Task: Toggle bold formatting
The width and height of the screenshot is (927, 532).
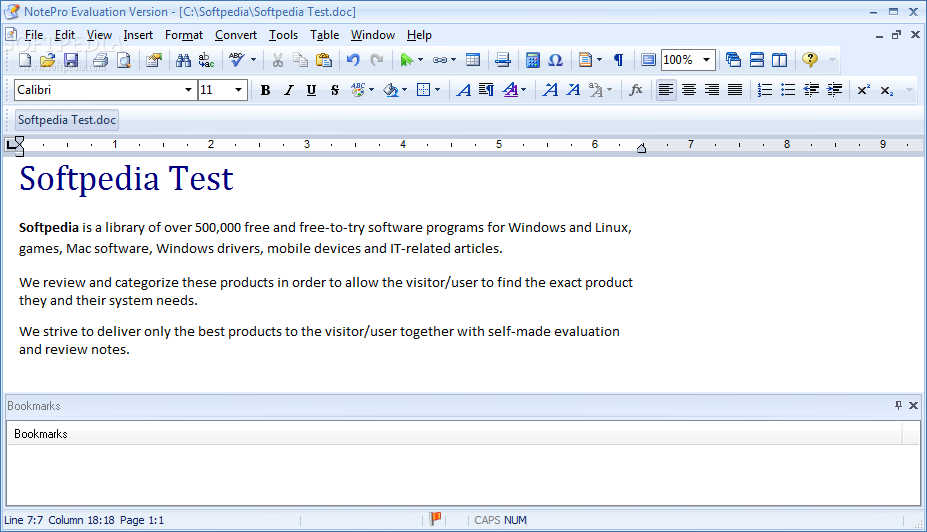Action: [265, 90]
